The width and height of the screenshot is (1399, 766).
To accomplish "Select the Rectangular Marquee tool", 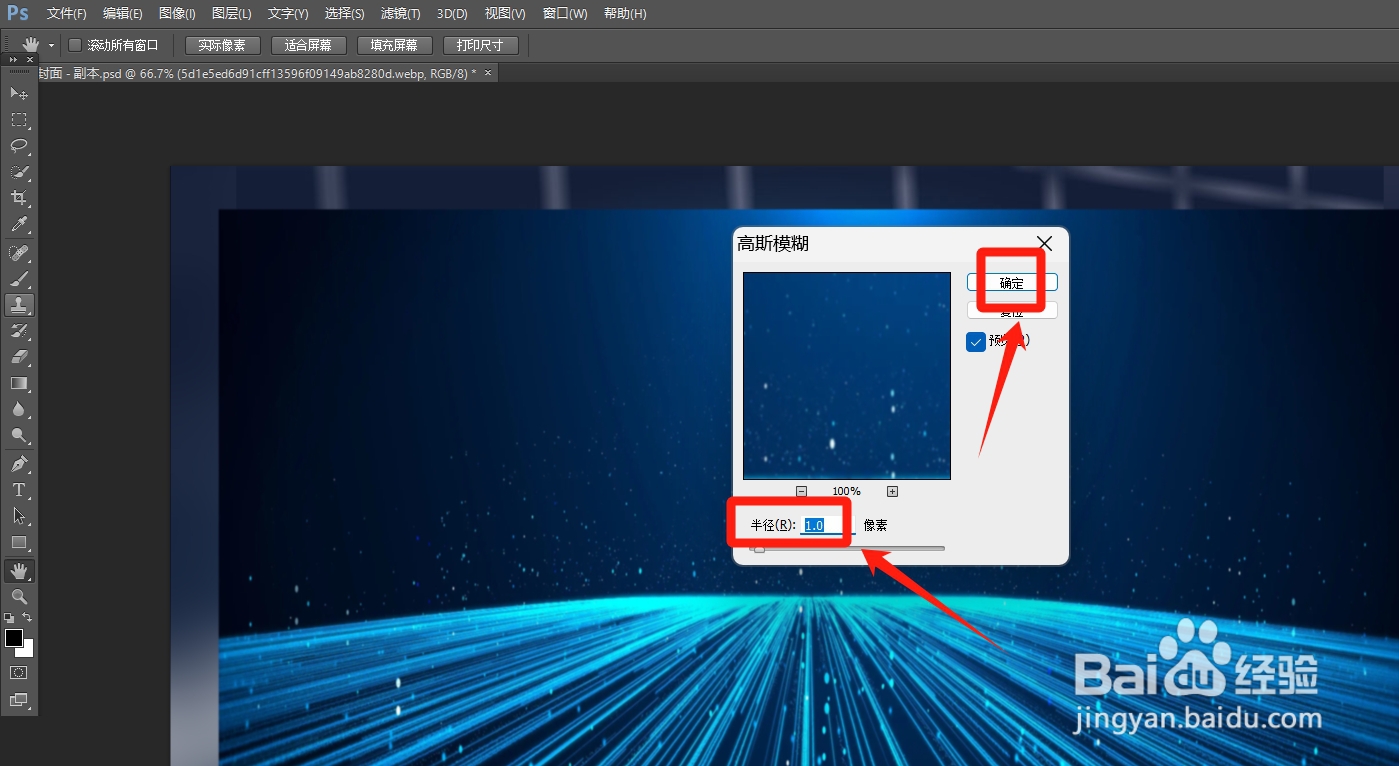I will 19,120.
